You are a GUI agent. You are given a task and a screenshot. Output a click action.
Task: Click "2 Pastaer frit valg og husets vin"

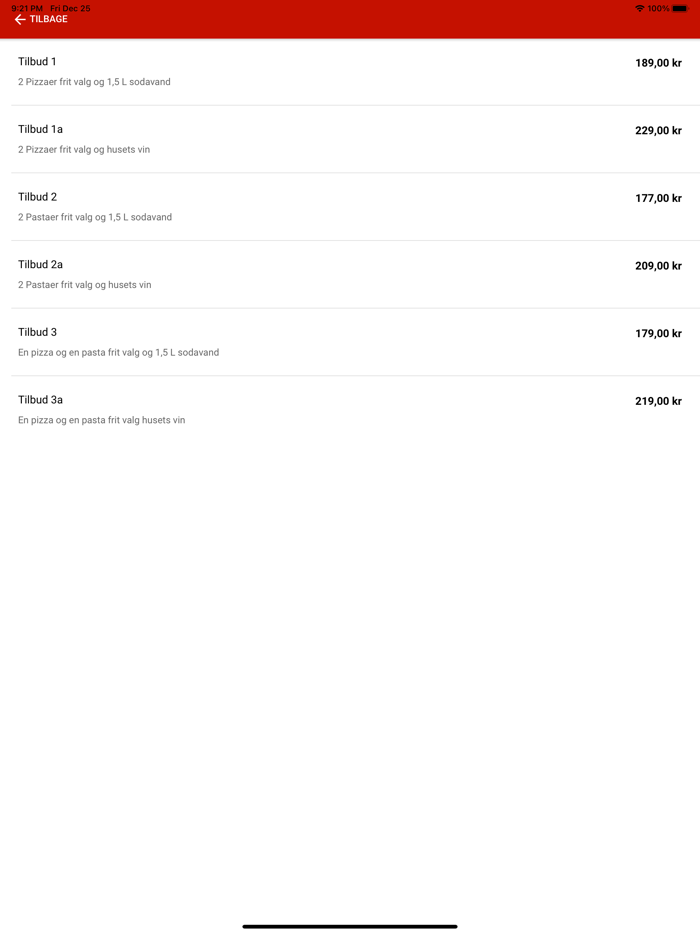coord(85,285)
